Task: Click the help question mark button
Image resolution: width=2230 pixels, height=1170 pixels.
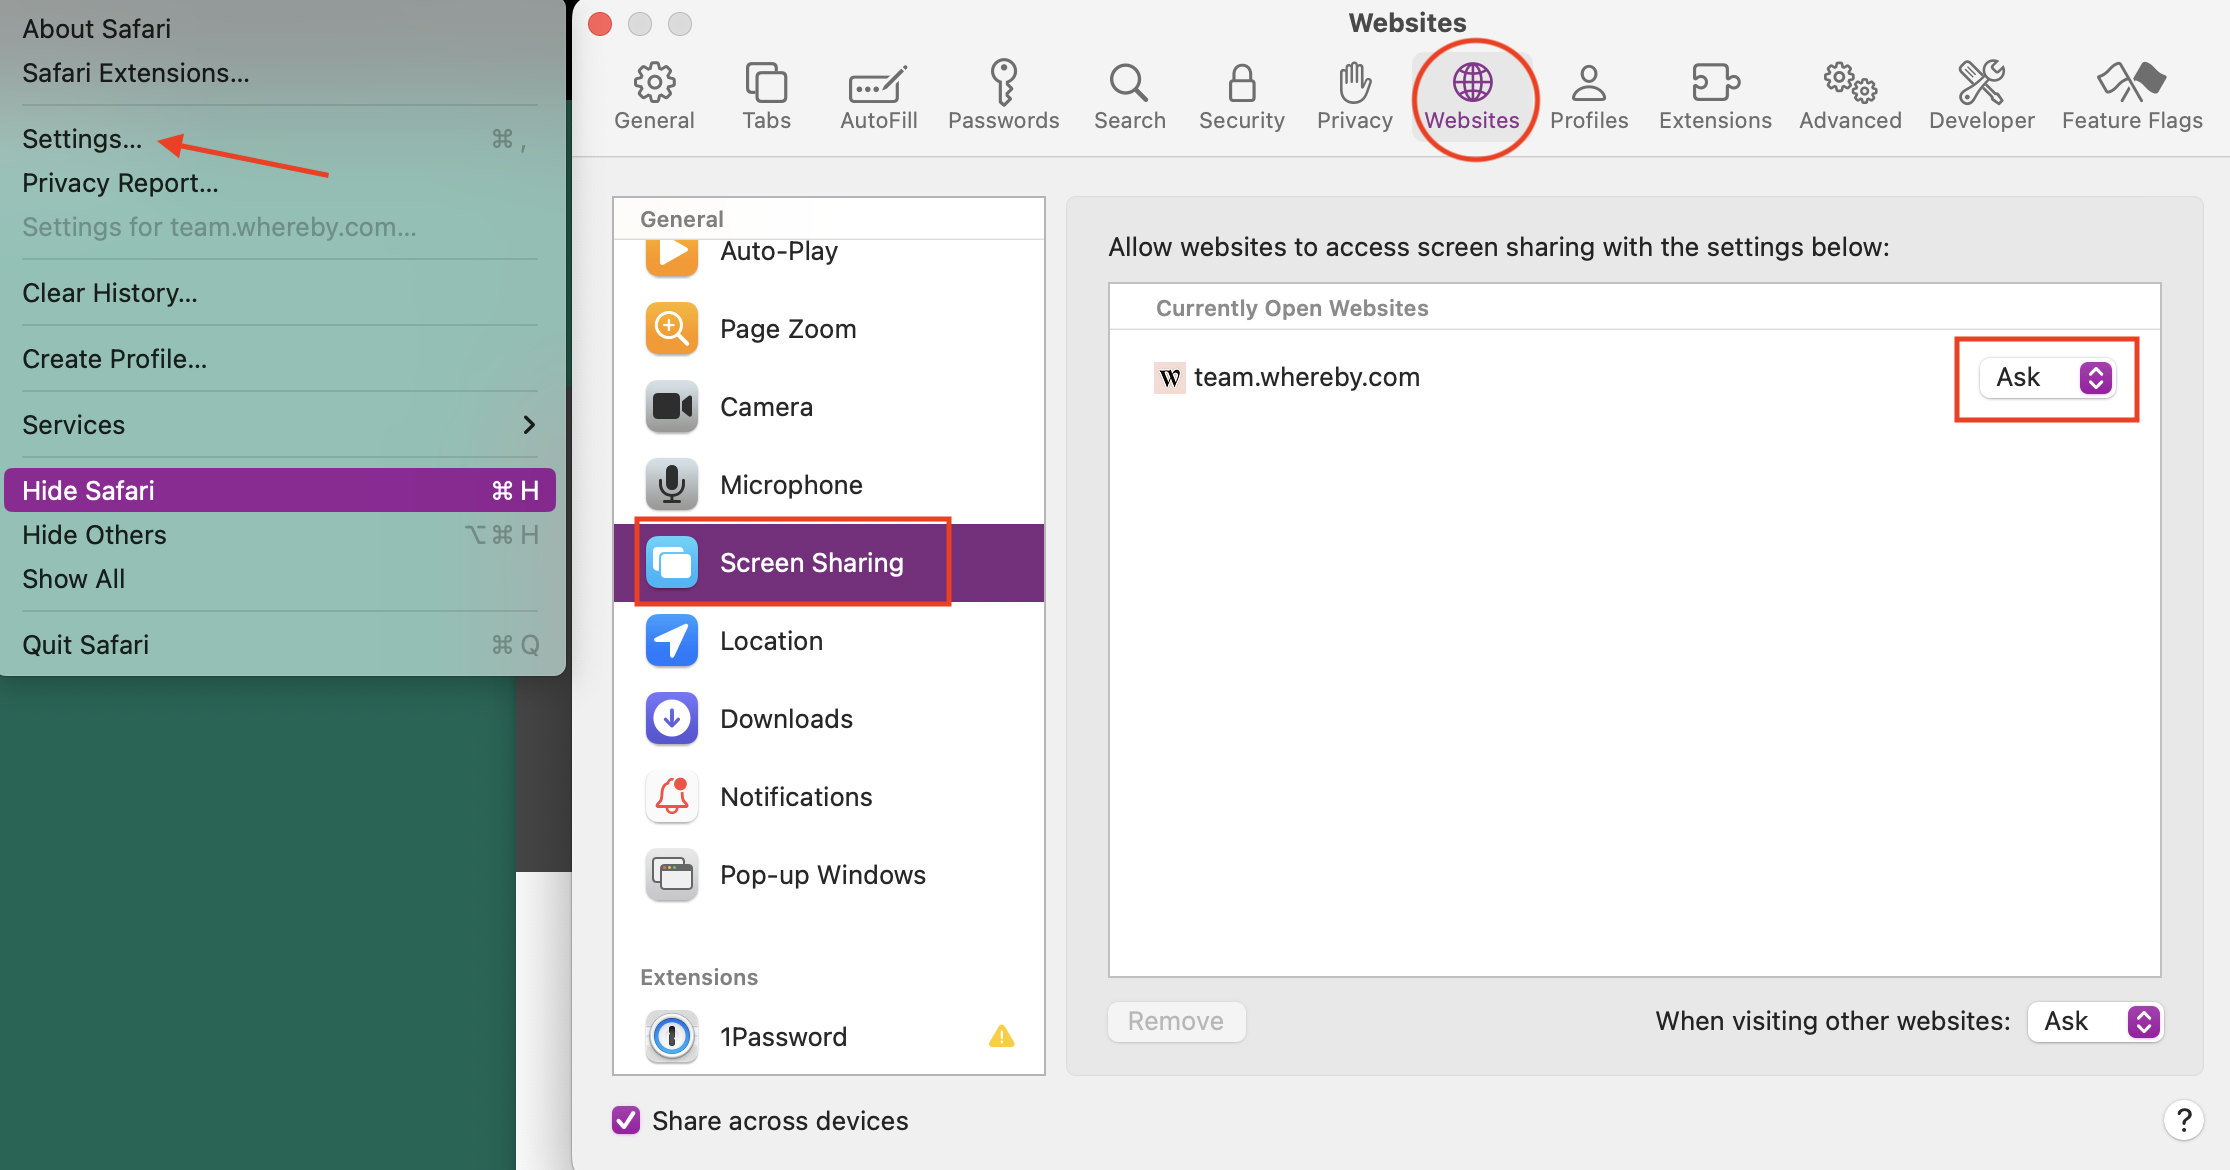Action: point(2183,1119)
